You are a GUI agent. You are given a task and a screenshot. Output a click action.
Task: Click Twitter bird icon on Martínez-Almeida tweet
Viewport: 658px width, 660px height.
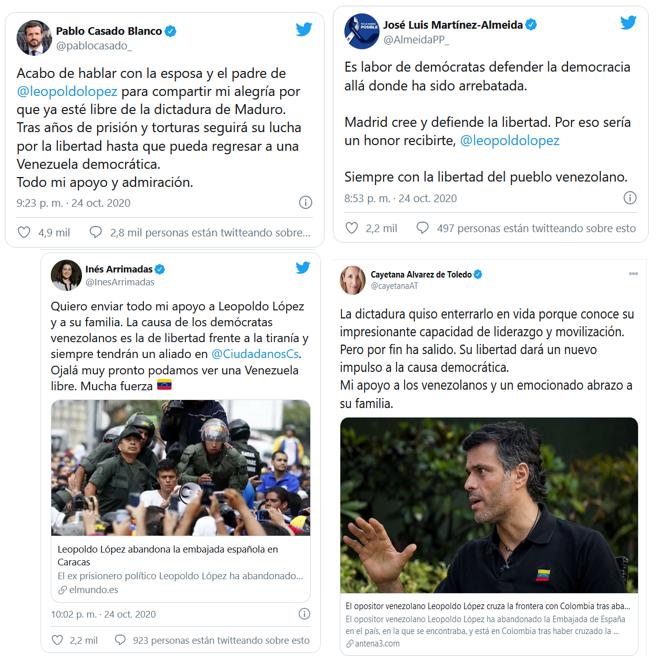(x=628, y=22)
